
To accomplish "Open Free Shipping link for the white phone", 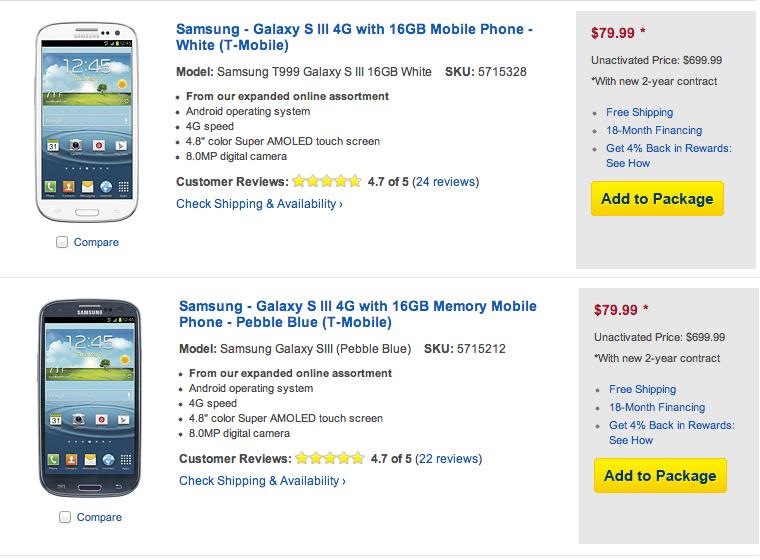I will (x=639, y=112).
